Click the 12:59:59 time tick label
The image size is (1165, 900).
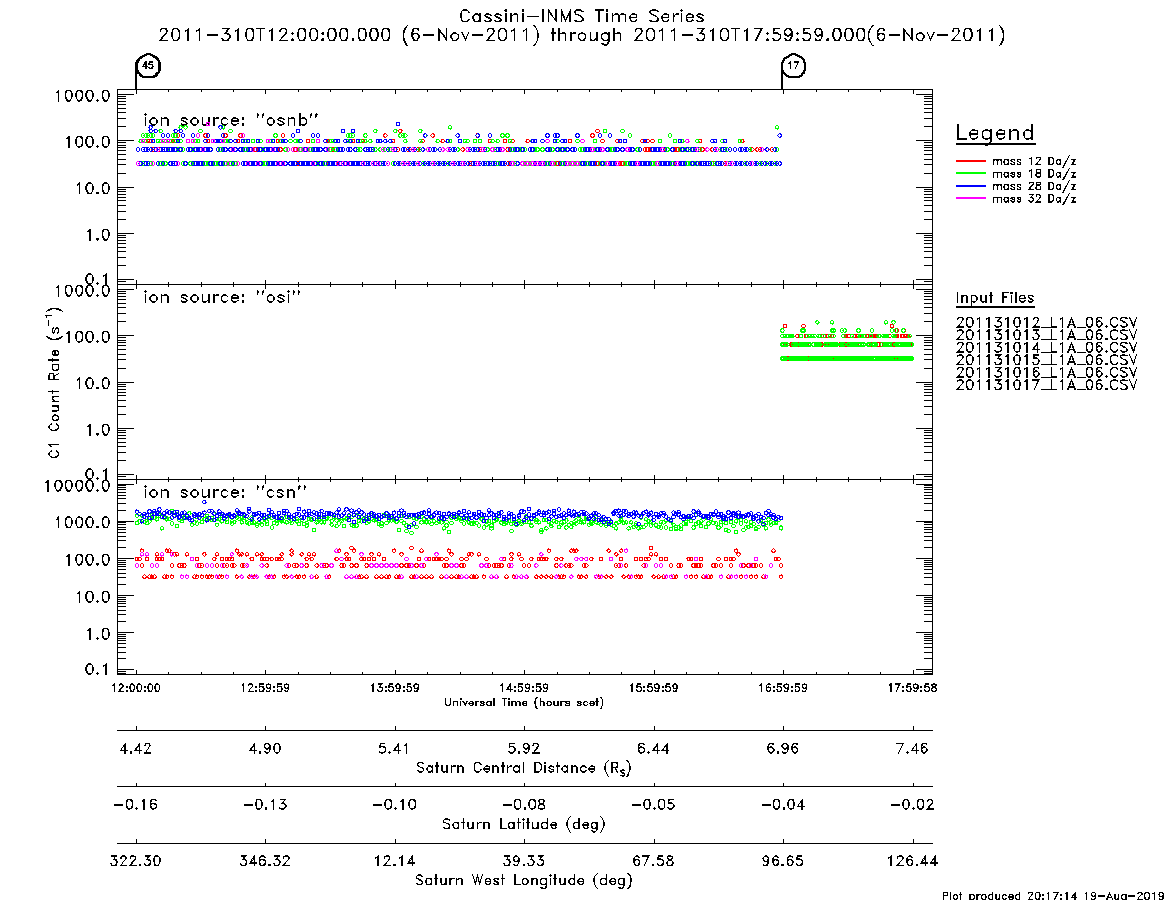coord(265,688)
